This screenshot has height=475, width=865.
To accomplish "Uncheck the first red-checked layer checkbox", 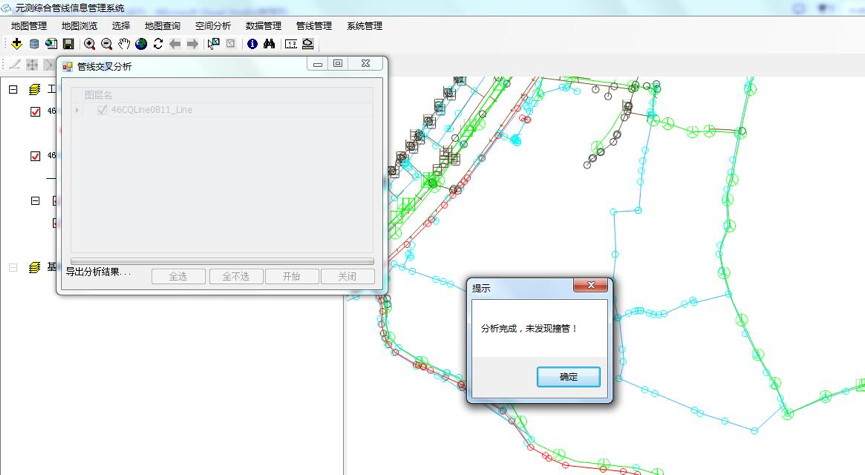I will 36,112.
